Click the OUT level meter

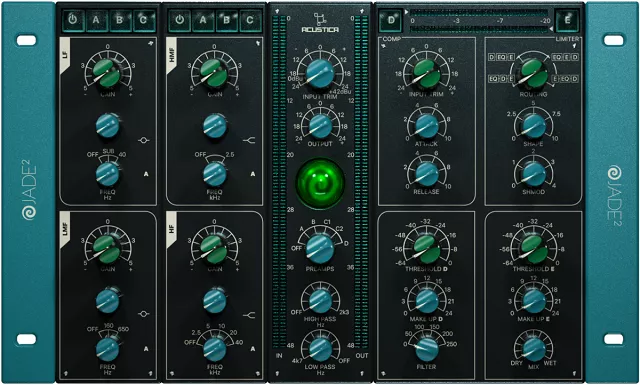361,182
